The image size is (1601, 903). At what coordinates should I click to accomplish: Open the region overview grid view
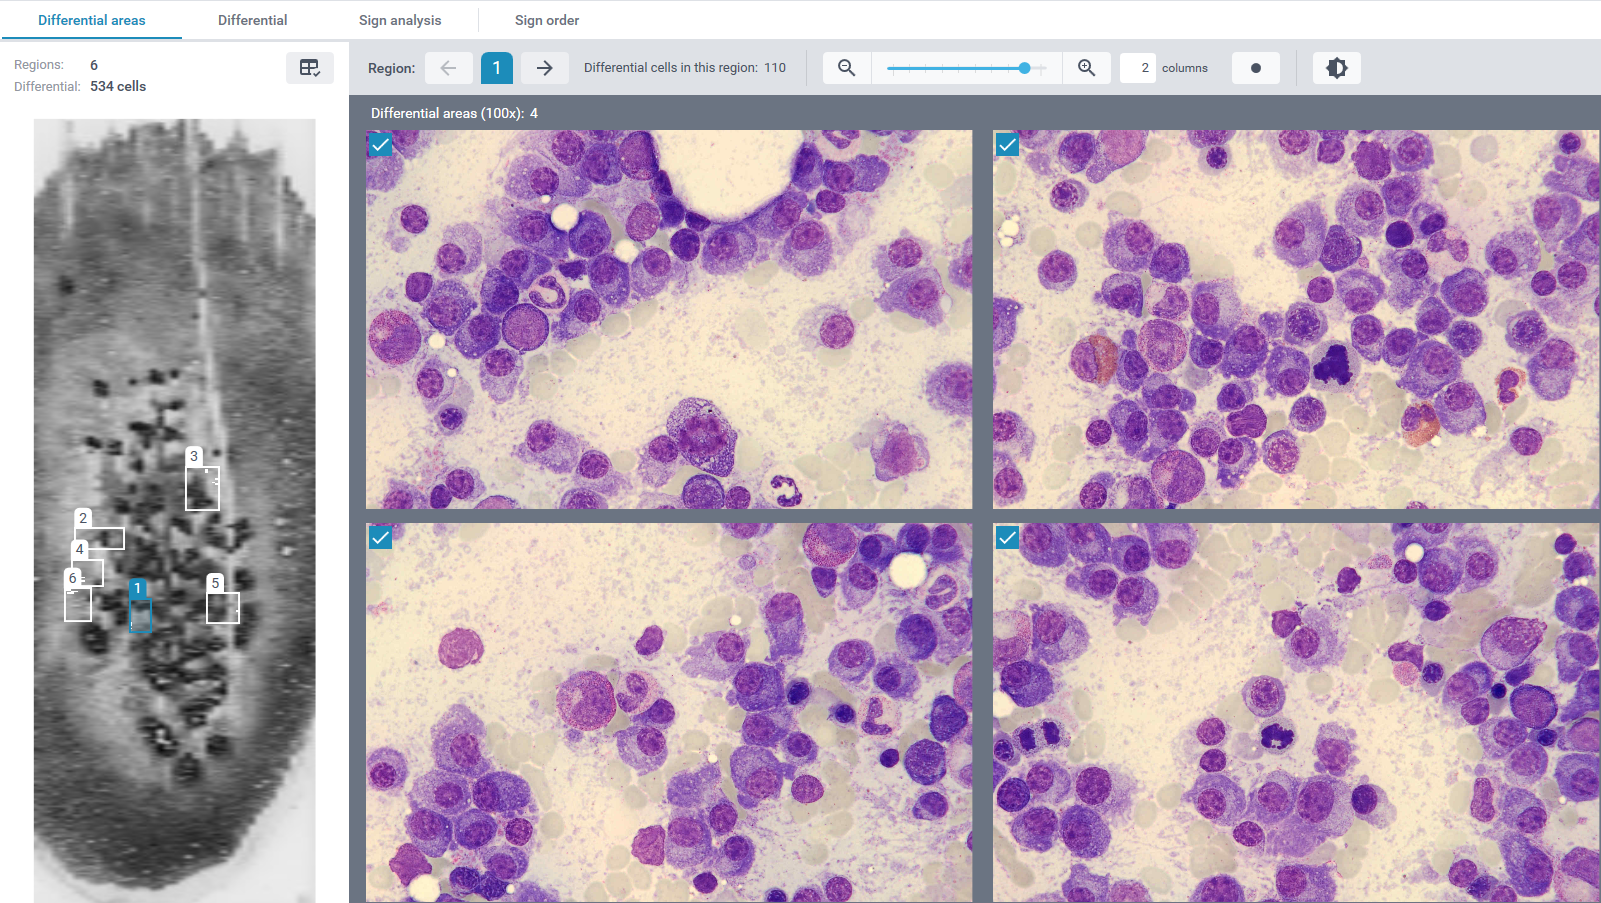tap(309, 68)
